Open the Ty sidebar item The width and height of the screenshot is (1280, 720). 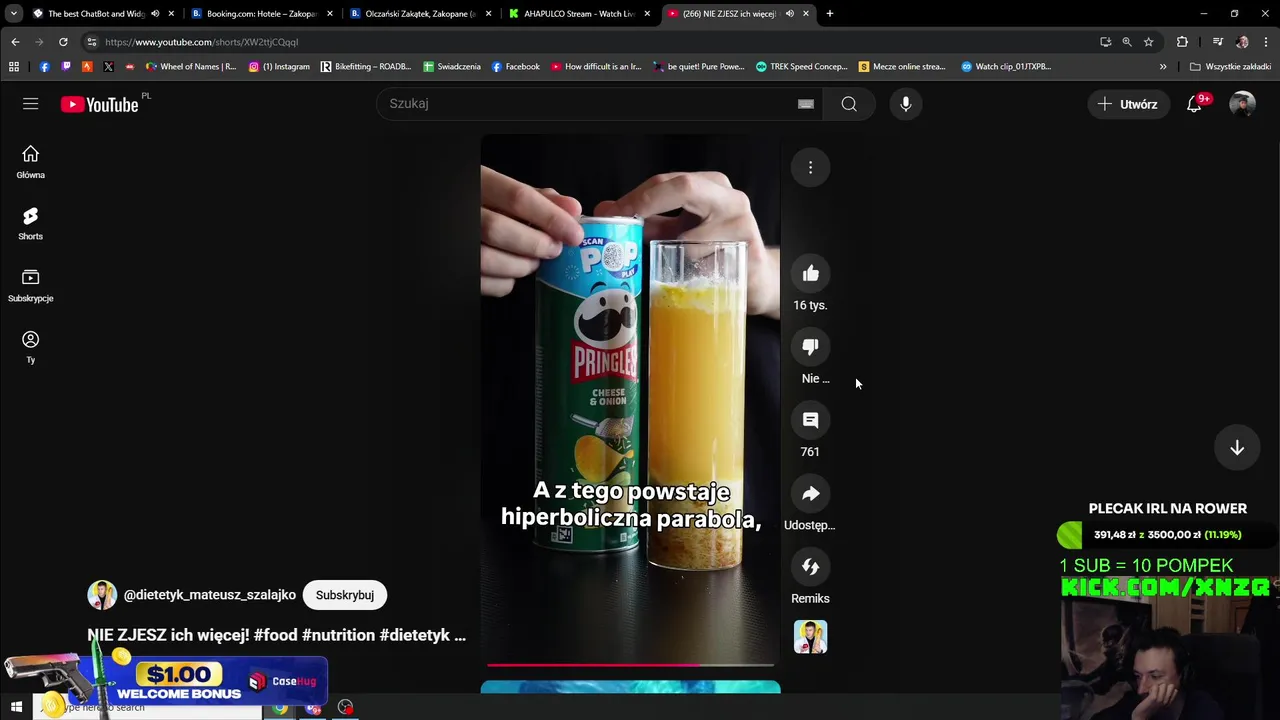click(30, 347)
